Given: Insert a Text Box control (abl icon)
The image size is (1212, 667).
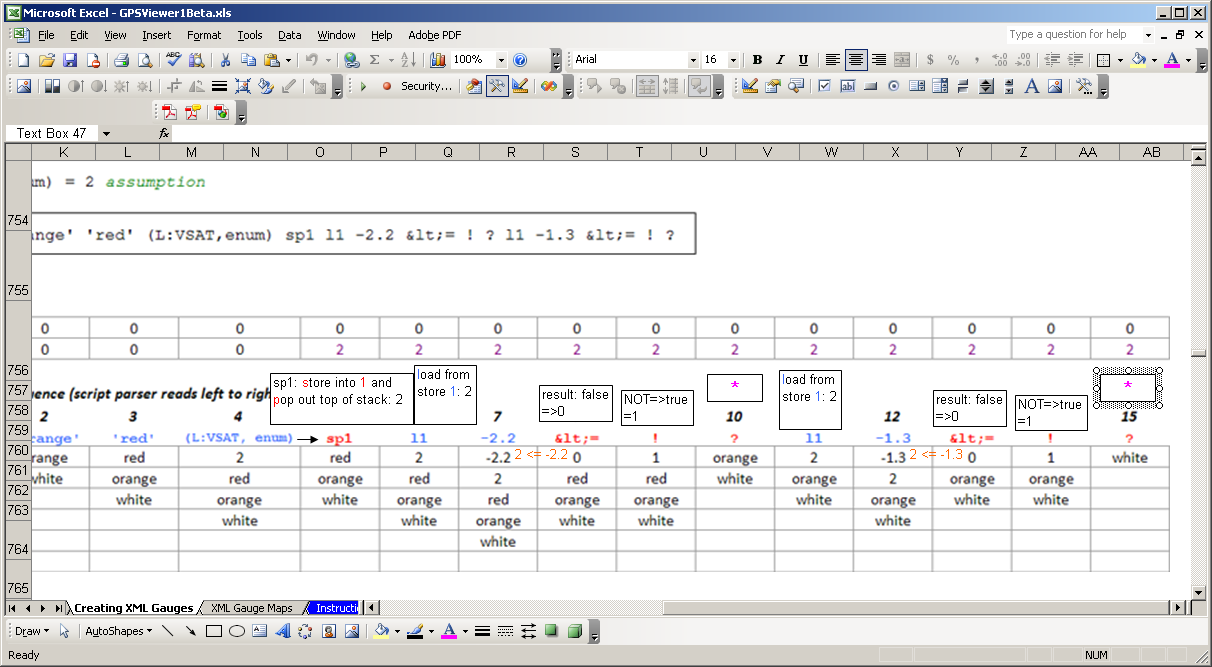Looking at the screenshot, I should (x=848, y=86).
